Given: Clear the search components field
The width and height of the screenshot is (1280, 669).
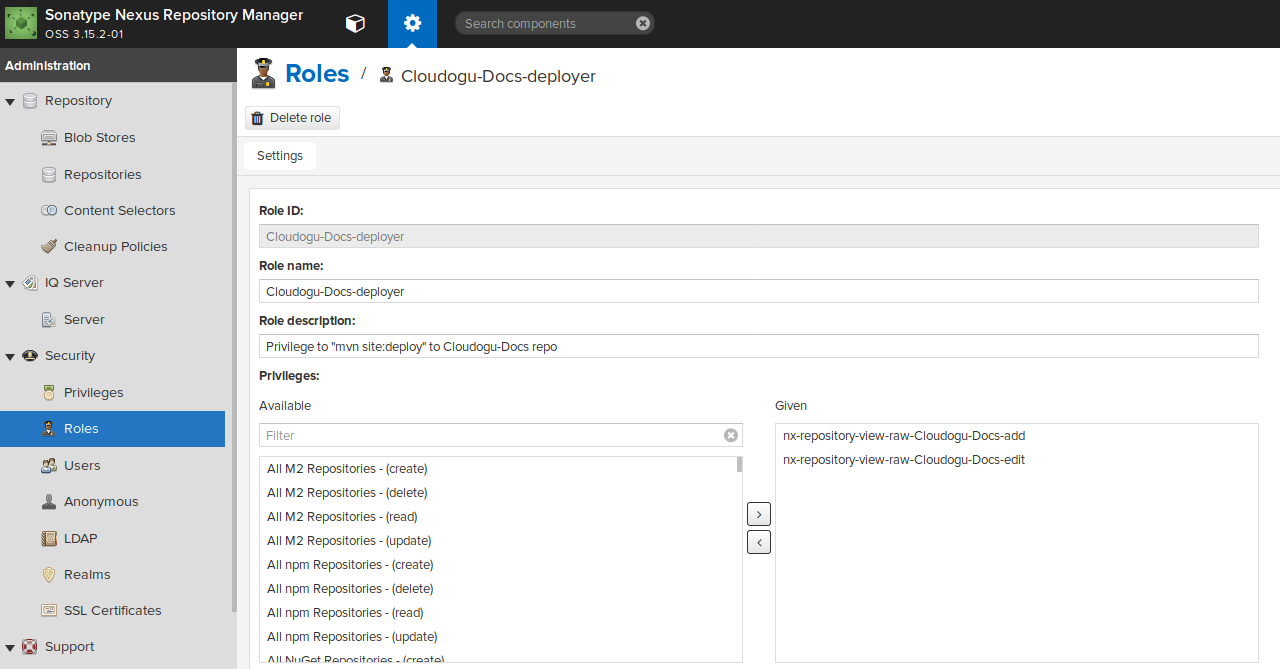Looking at the screenshot, I should click(x=643, y=23).
